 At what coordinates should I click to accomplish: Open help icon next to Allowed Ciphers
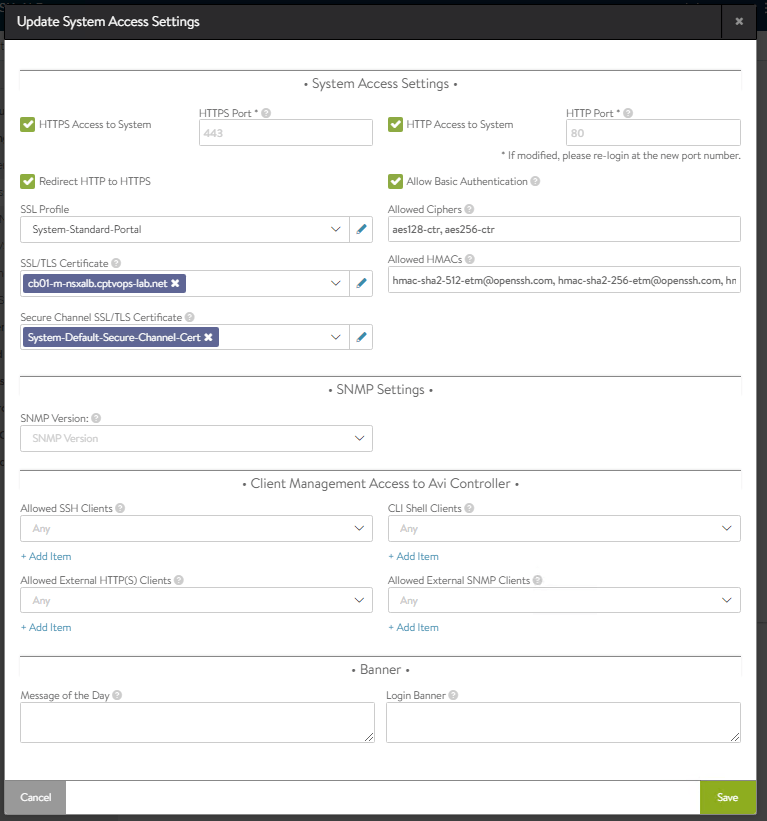tap(469, 210)
